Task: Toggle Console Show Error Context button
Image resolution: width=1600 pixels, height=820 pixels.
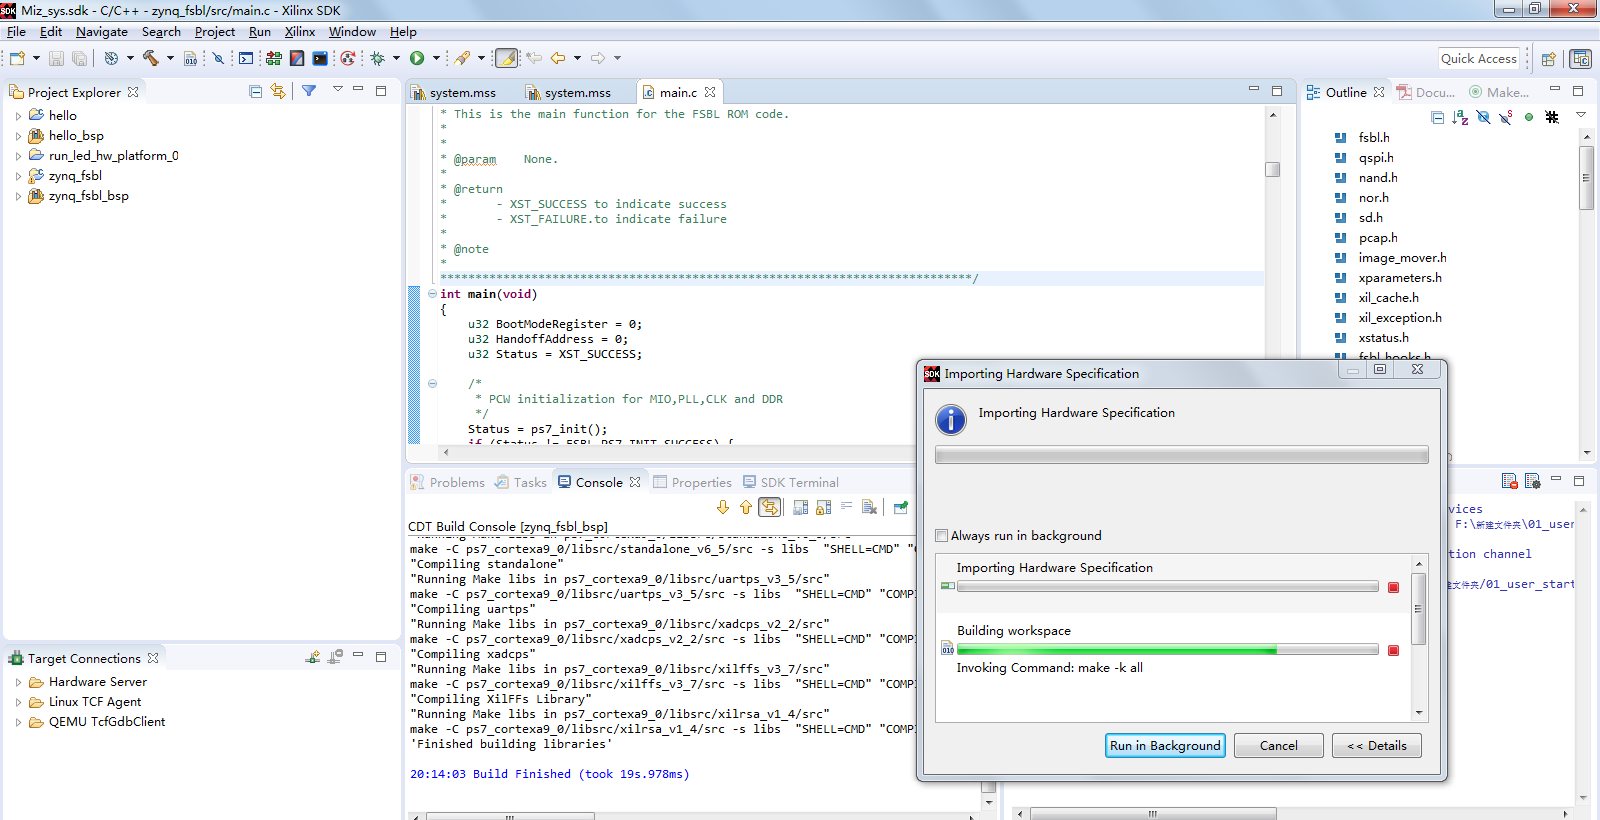Action: coord(770,508)
